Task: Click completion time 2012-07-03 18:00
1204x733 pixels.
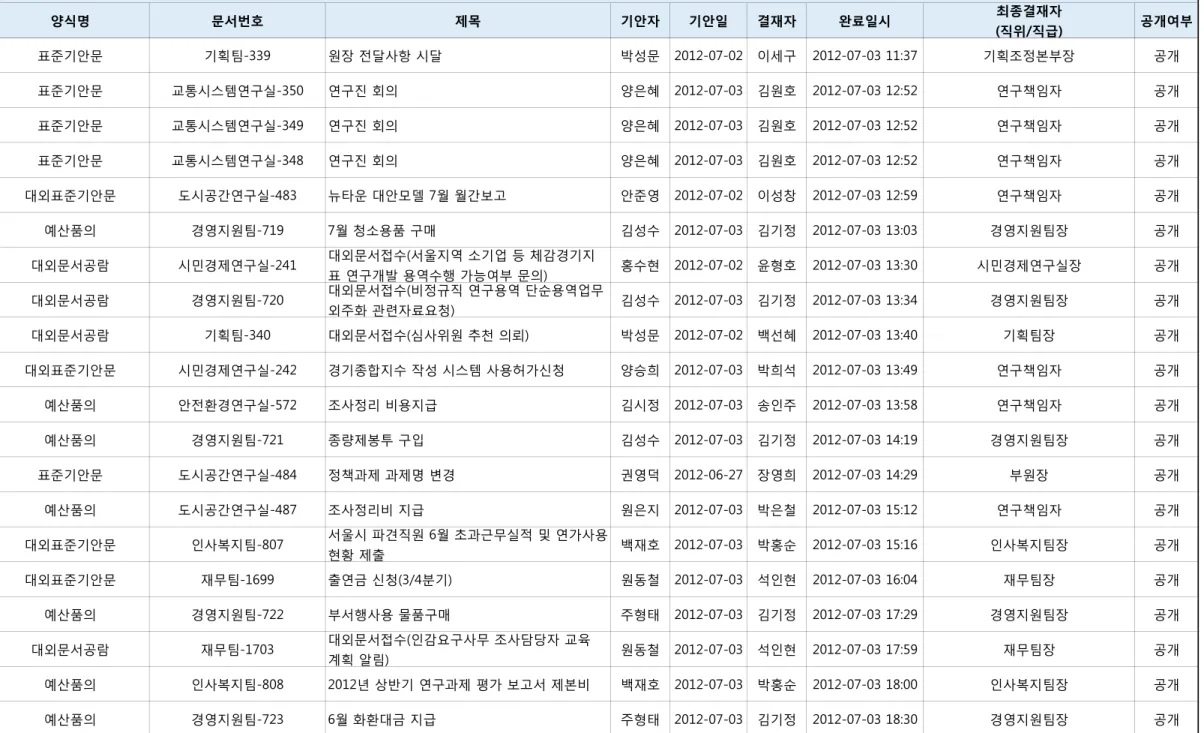Action: pyautogui.click(x=864, y=686)
